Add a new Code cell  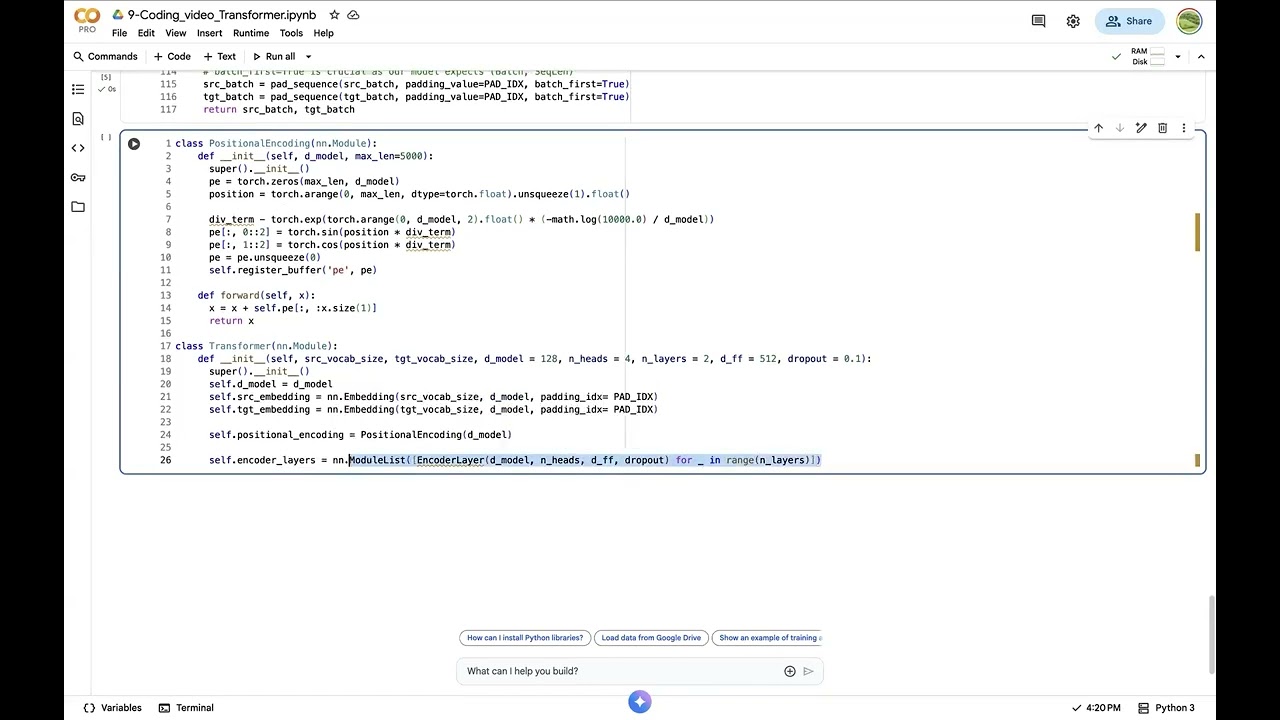click(172, 57)
